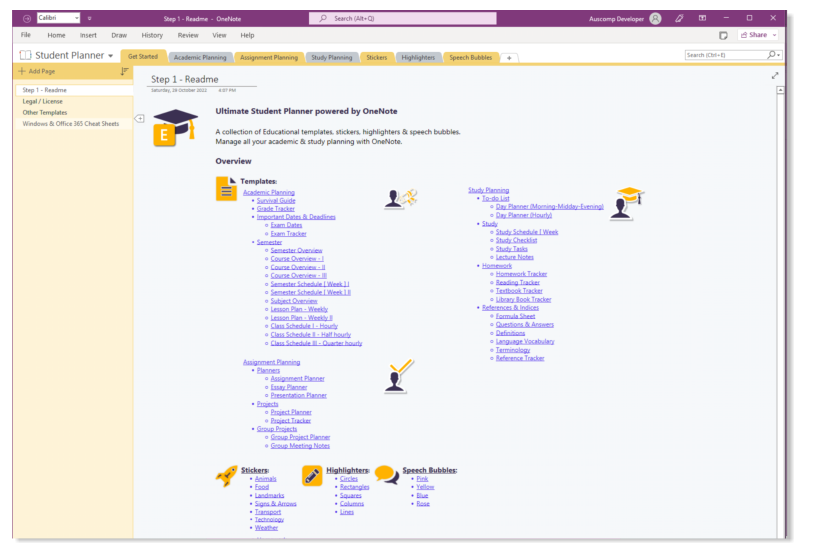Click the Auscomp Developer account avatar
The width and height of the screenshot is (820, 560).
pos(655,19)
